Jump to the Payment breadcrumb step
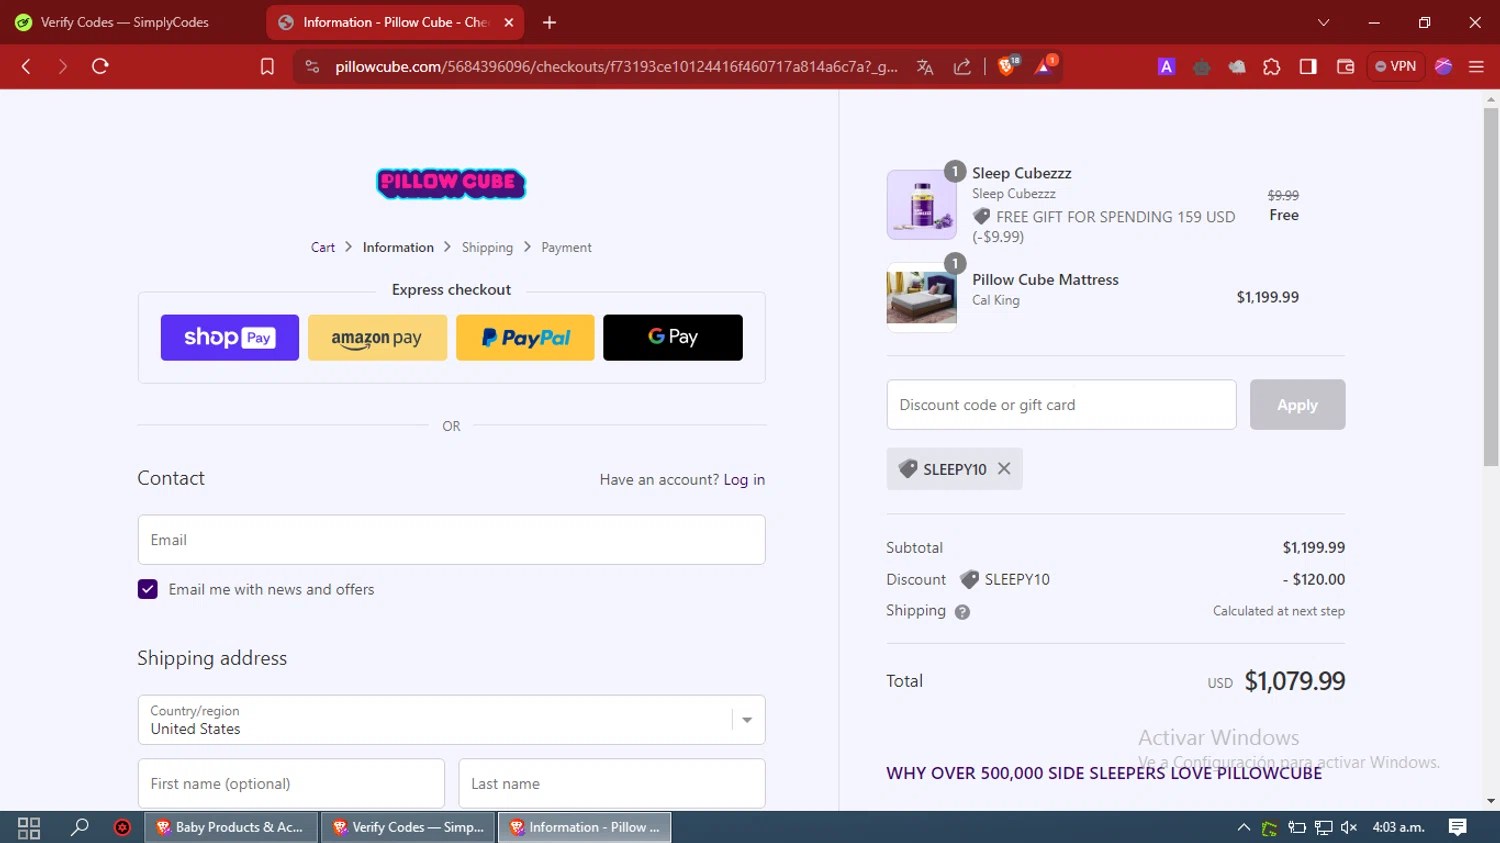 [566, 247]
